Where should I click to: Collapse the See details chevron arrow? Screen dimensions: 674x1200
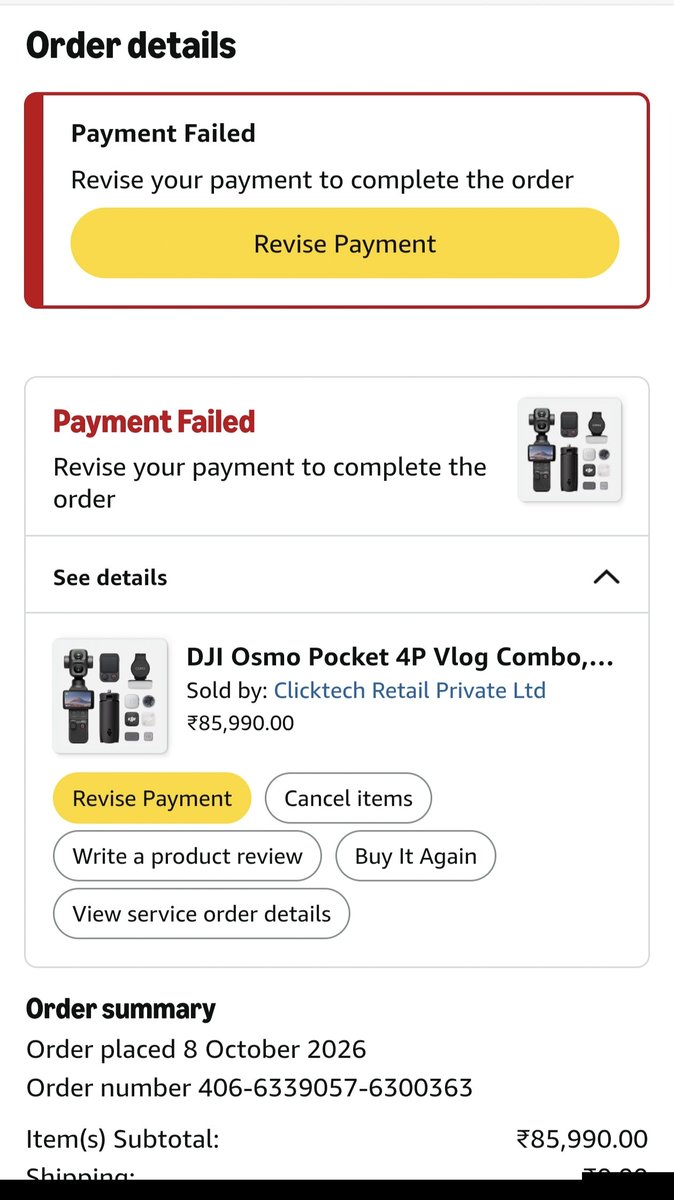[606, 577]
